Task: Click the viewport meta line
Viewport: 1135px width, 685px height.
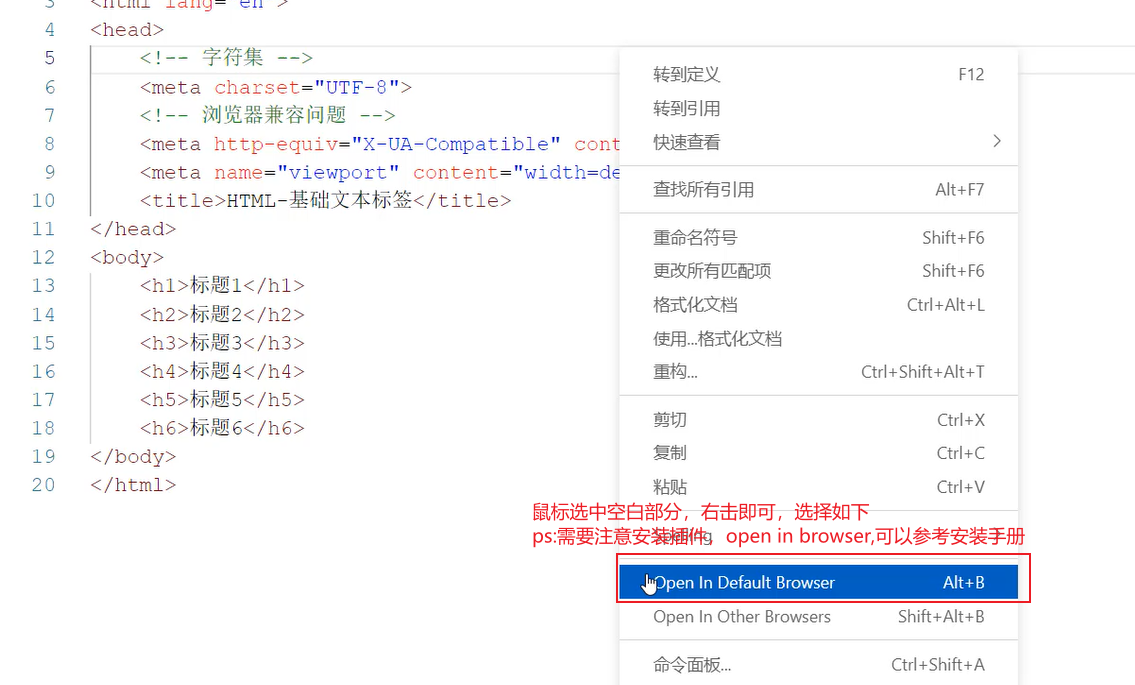Action: 380,172
